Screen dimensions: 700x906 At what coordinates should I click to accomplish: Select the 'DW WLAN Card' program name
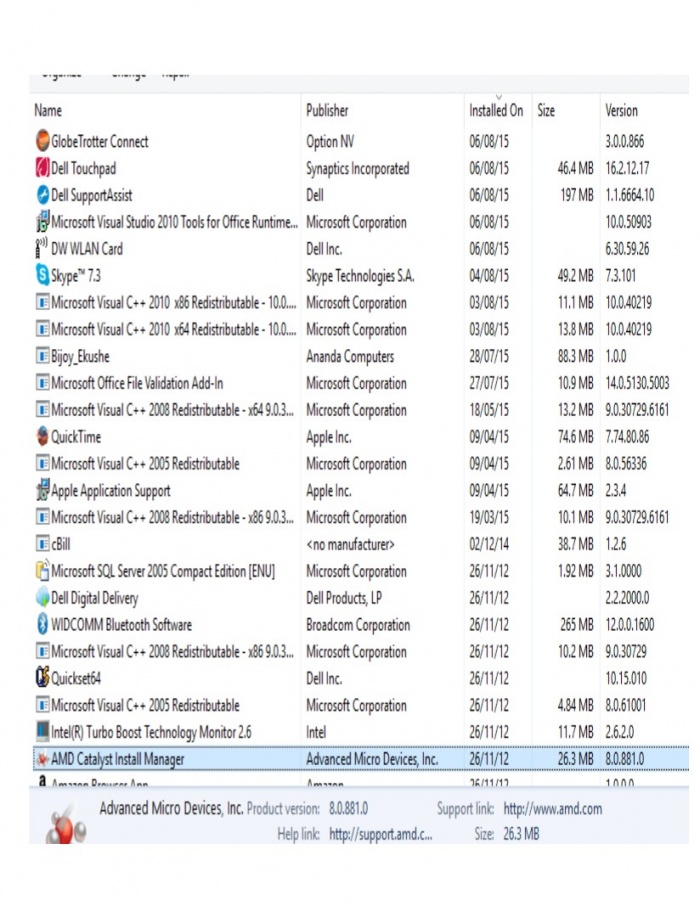87,249
